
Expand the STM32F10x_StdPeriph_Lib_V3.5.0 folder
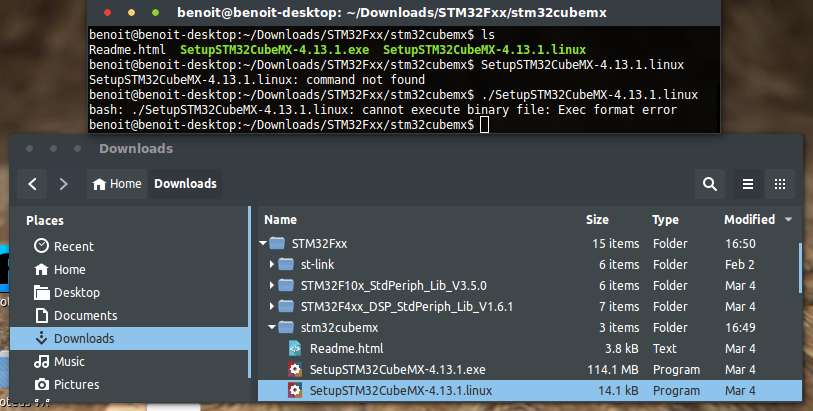click(x=273, y=286)
